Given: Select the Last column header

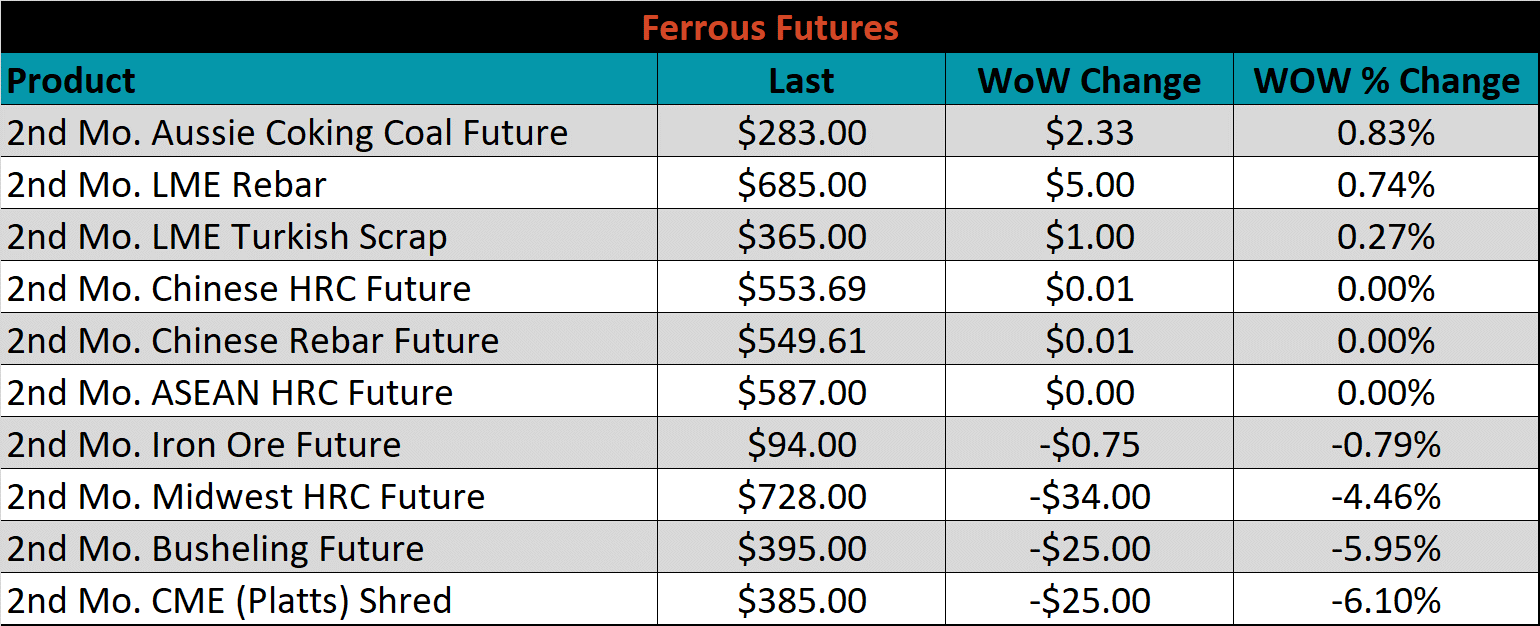Looking at the screenshot, I should click(x=801, y=80).
